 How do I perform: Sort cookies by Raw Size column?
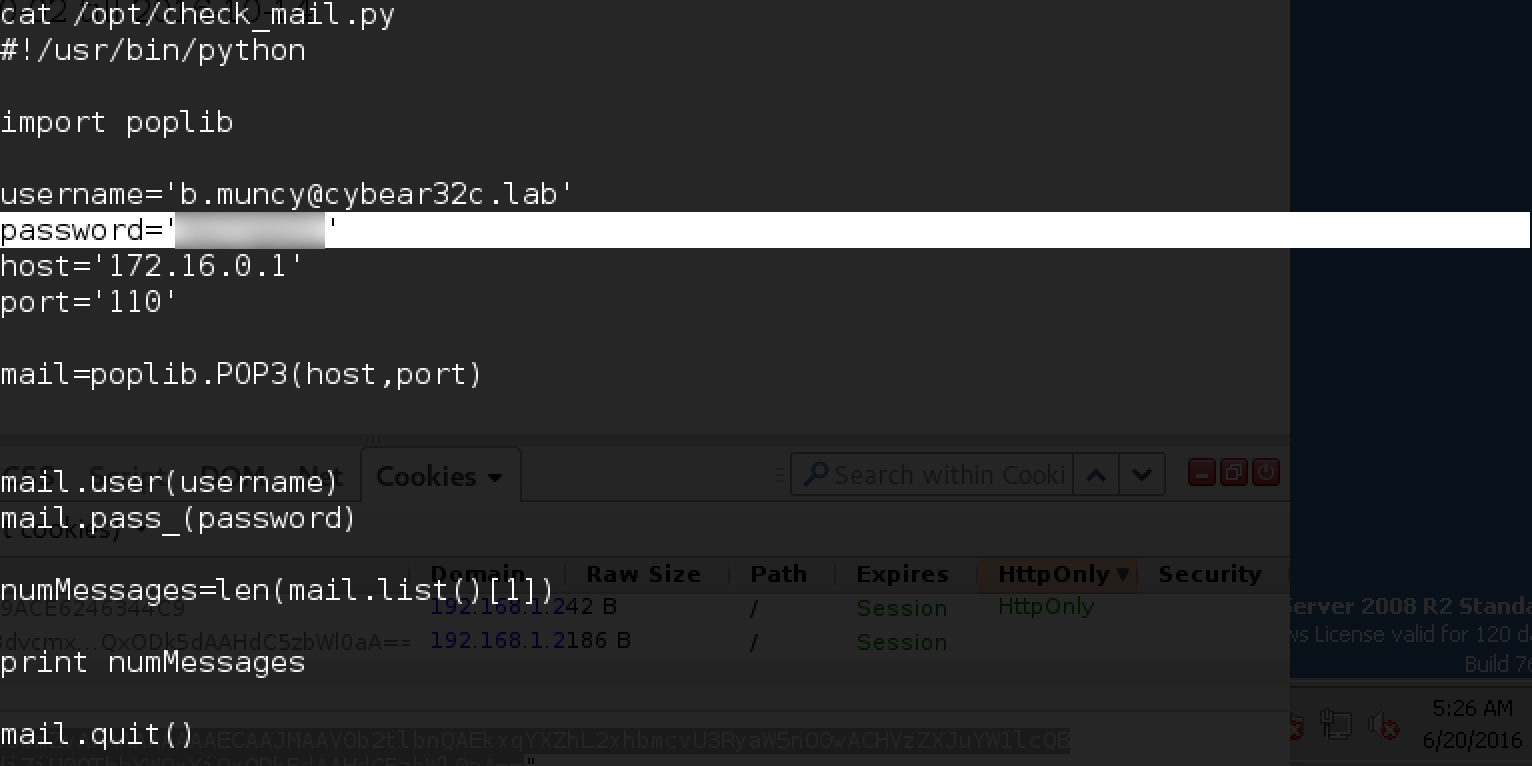coord(643,574)
